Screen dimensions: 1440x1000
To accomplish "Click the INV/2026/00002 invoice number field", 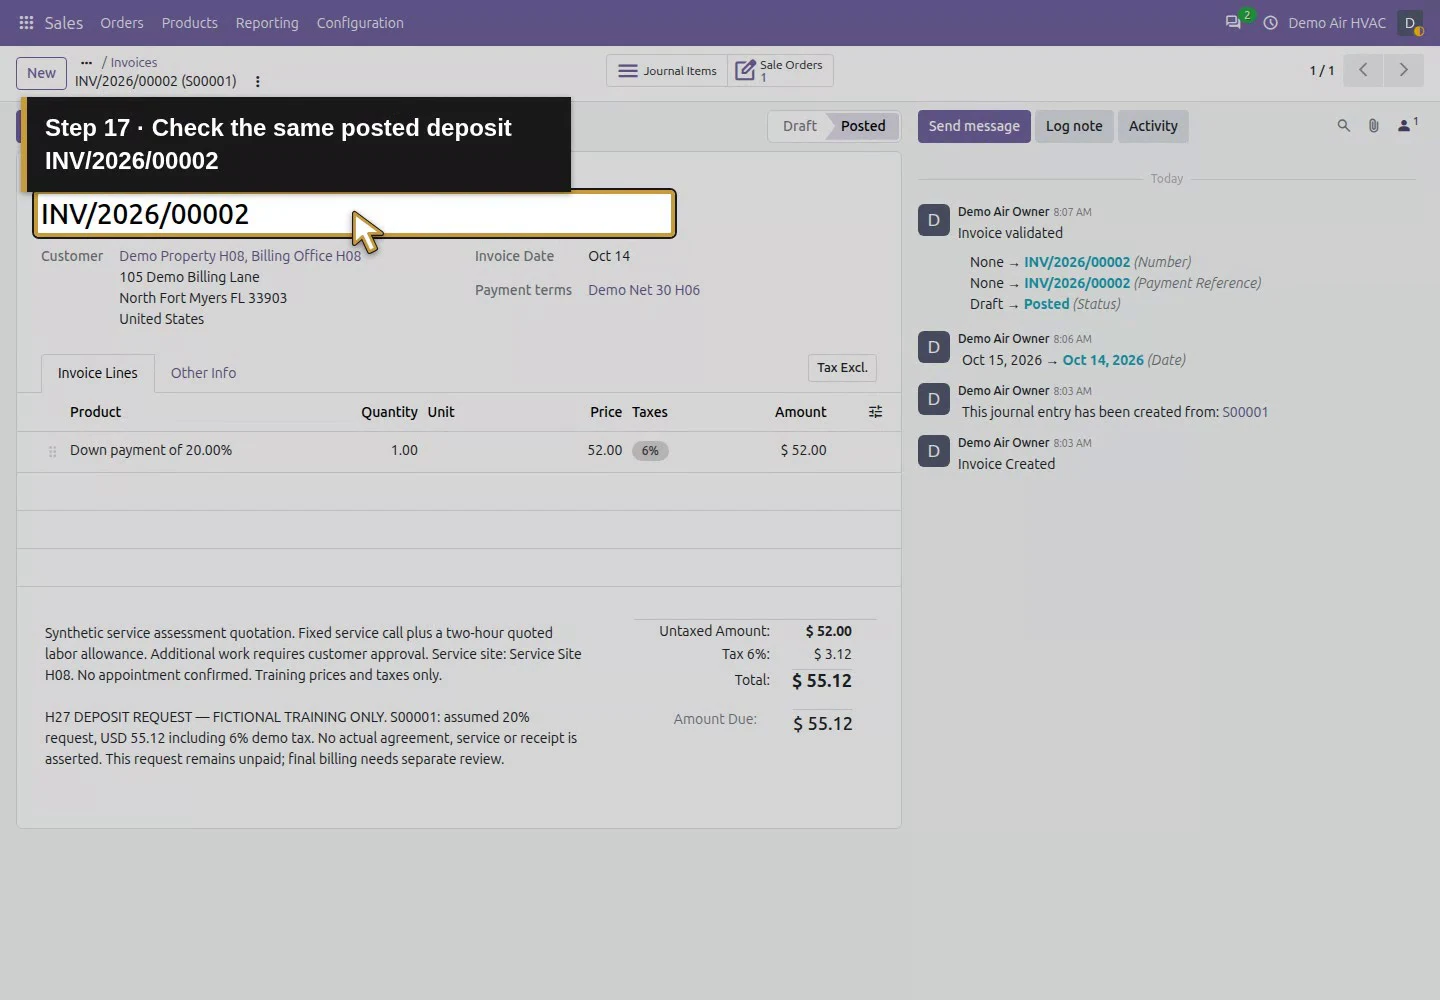I will coord(355,214).
